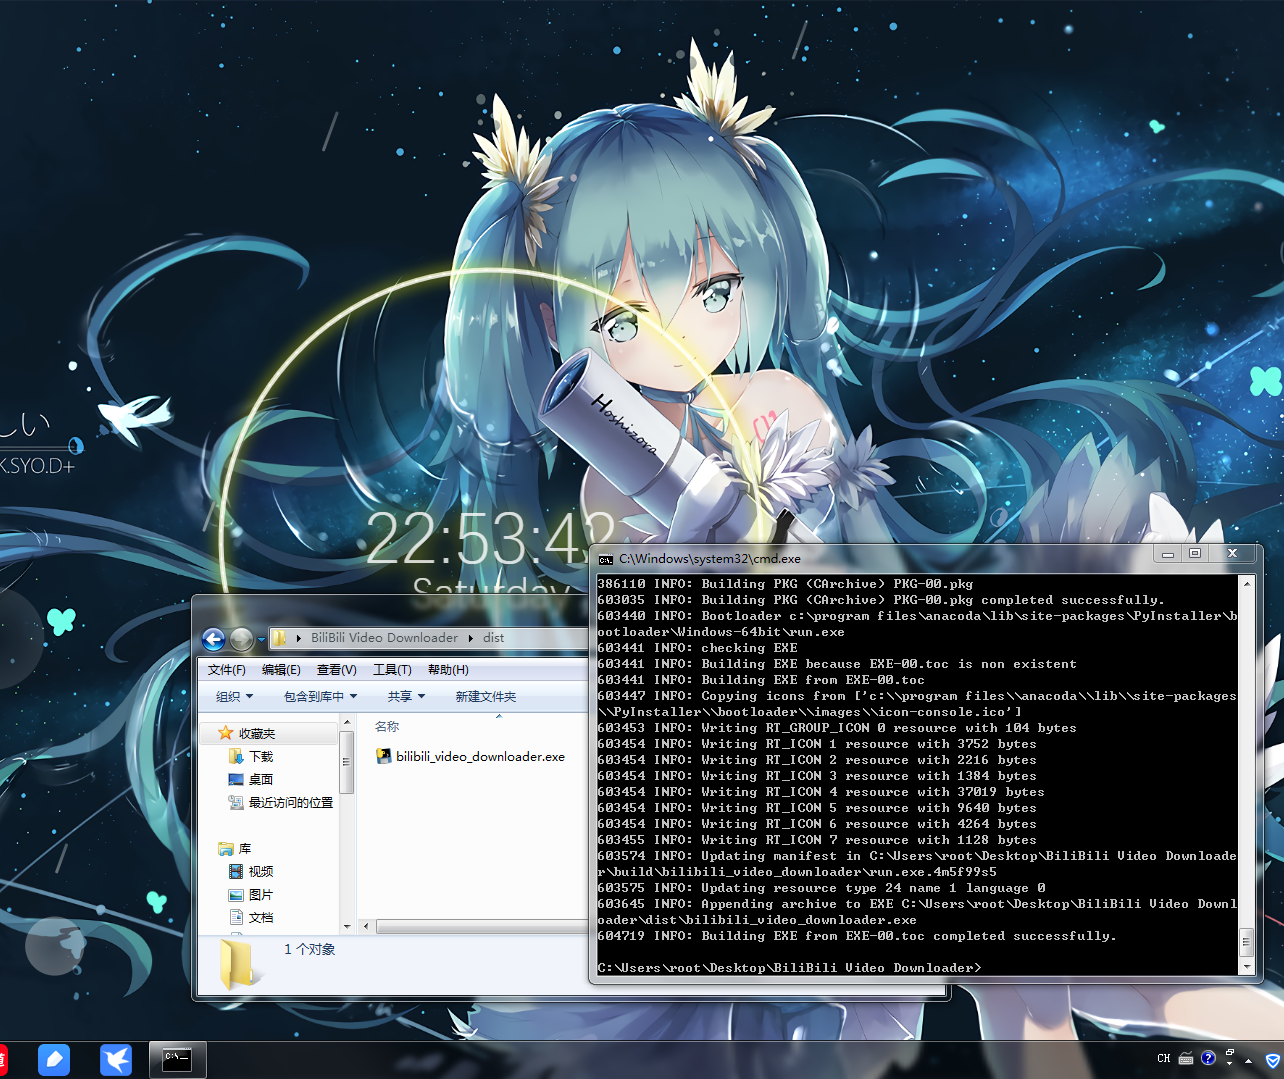Click the navigation pane scroll up arrow
1284x1079 pixels.
347,722
